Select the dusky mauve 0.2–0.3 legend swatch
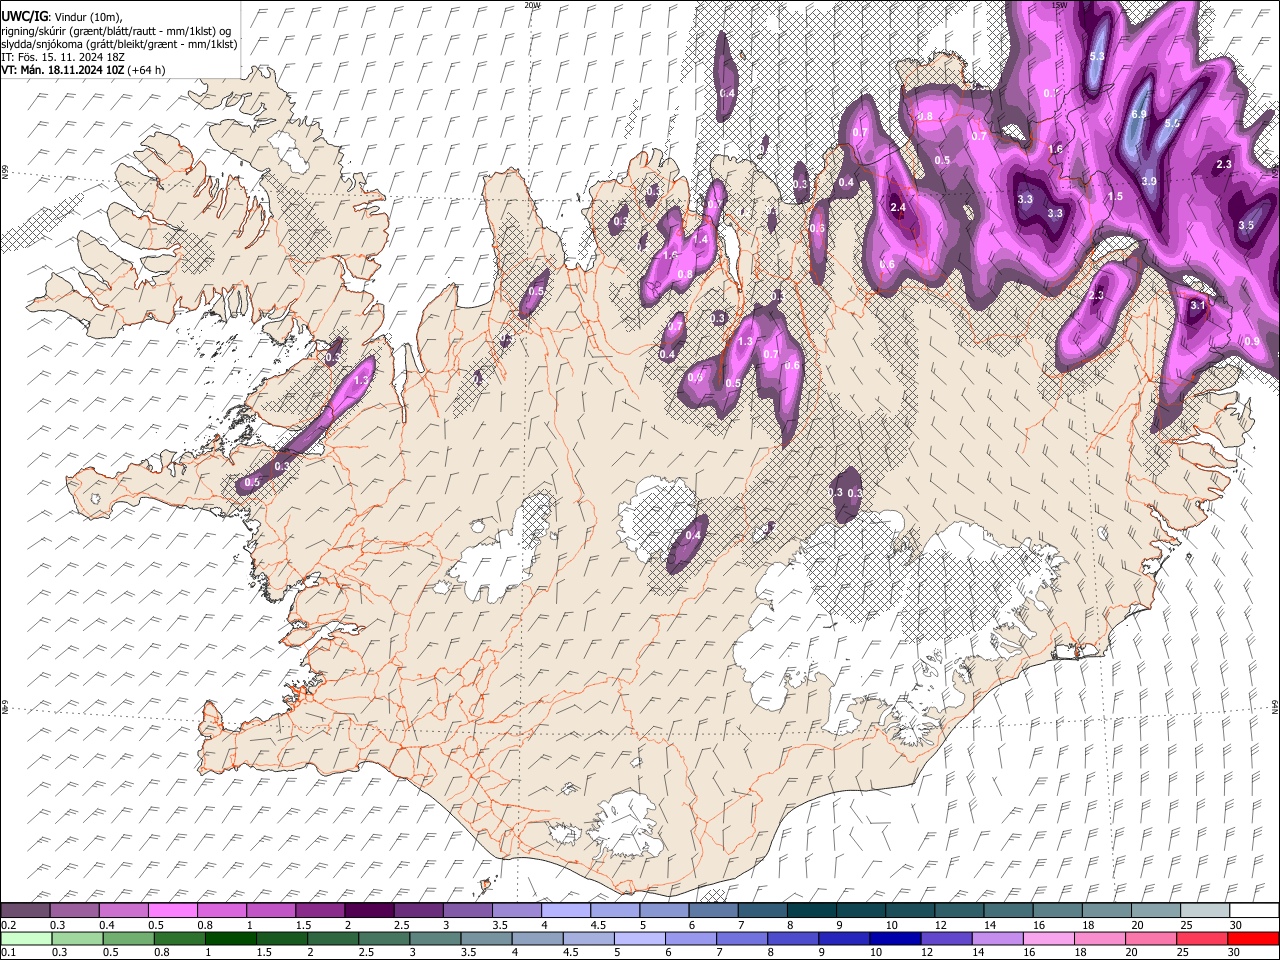 click(x=26, y=911)
